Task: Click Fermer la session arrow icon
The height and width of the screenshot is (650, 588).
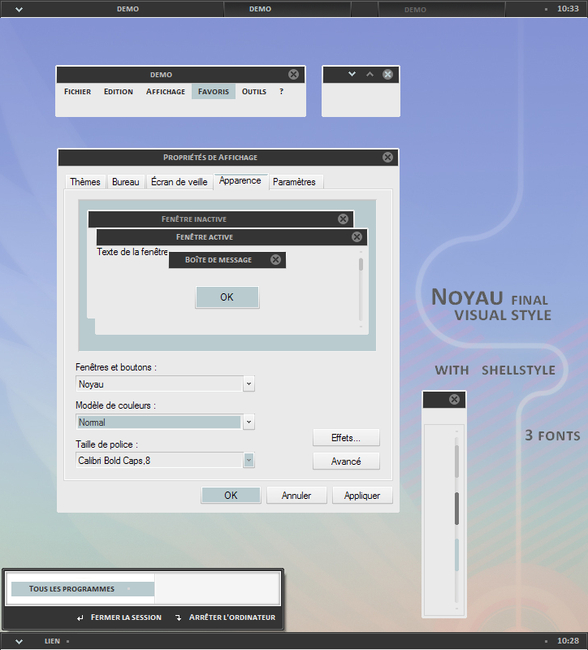Action: pyautogui.click(x=80, y=618)
